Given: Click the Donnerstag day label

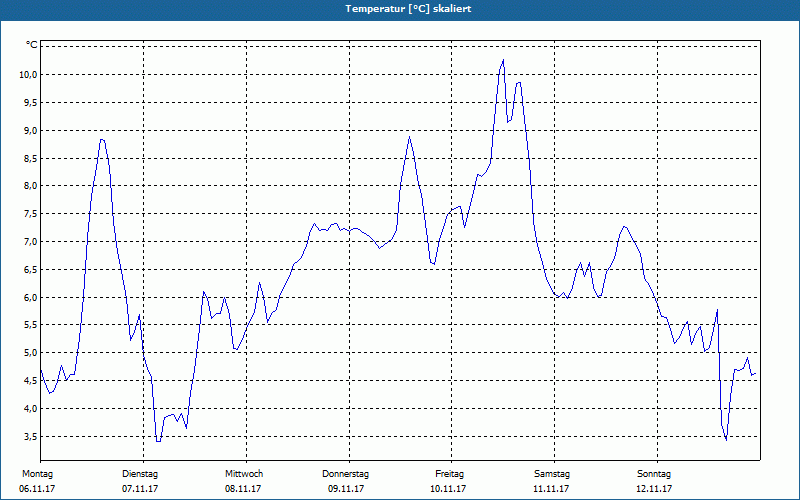Looking at the screenshot, I should [346, 473].
